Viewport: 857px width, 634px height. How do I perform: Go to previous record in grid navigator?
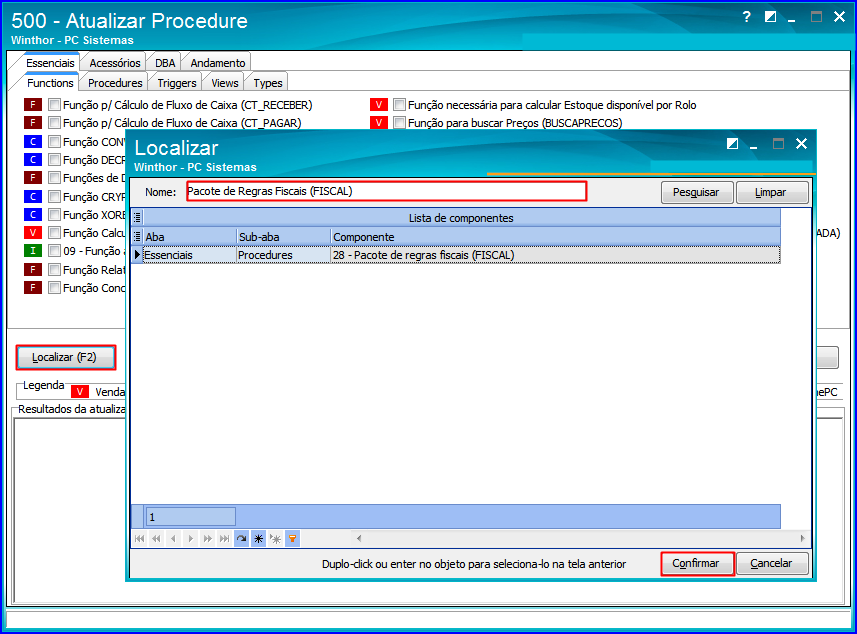[x=173, y=539]
